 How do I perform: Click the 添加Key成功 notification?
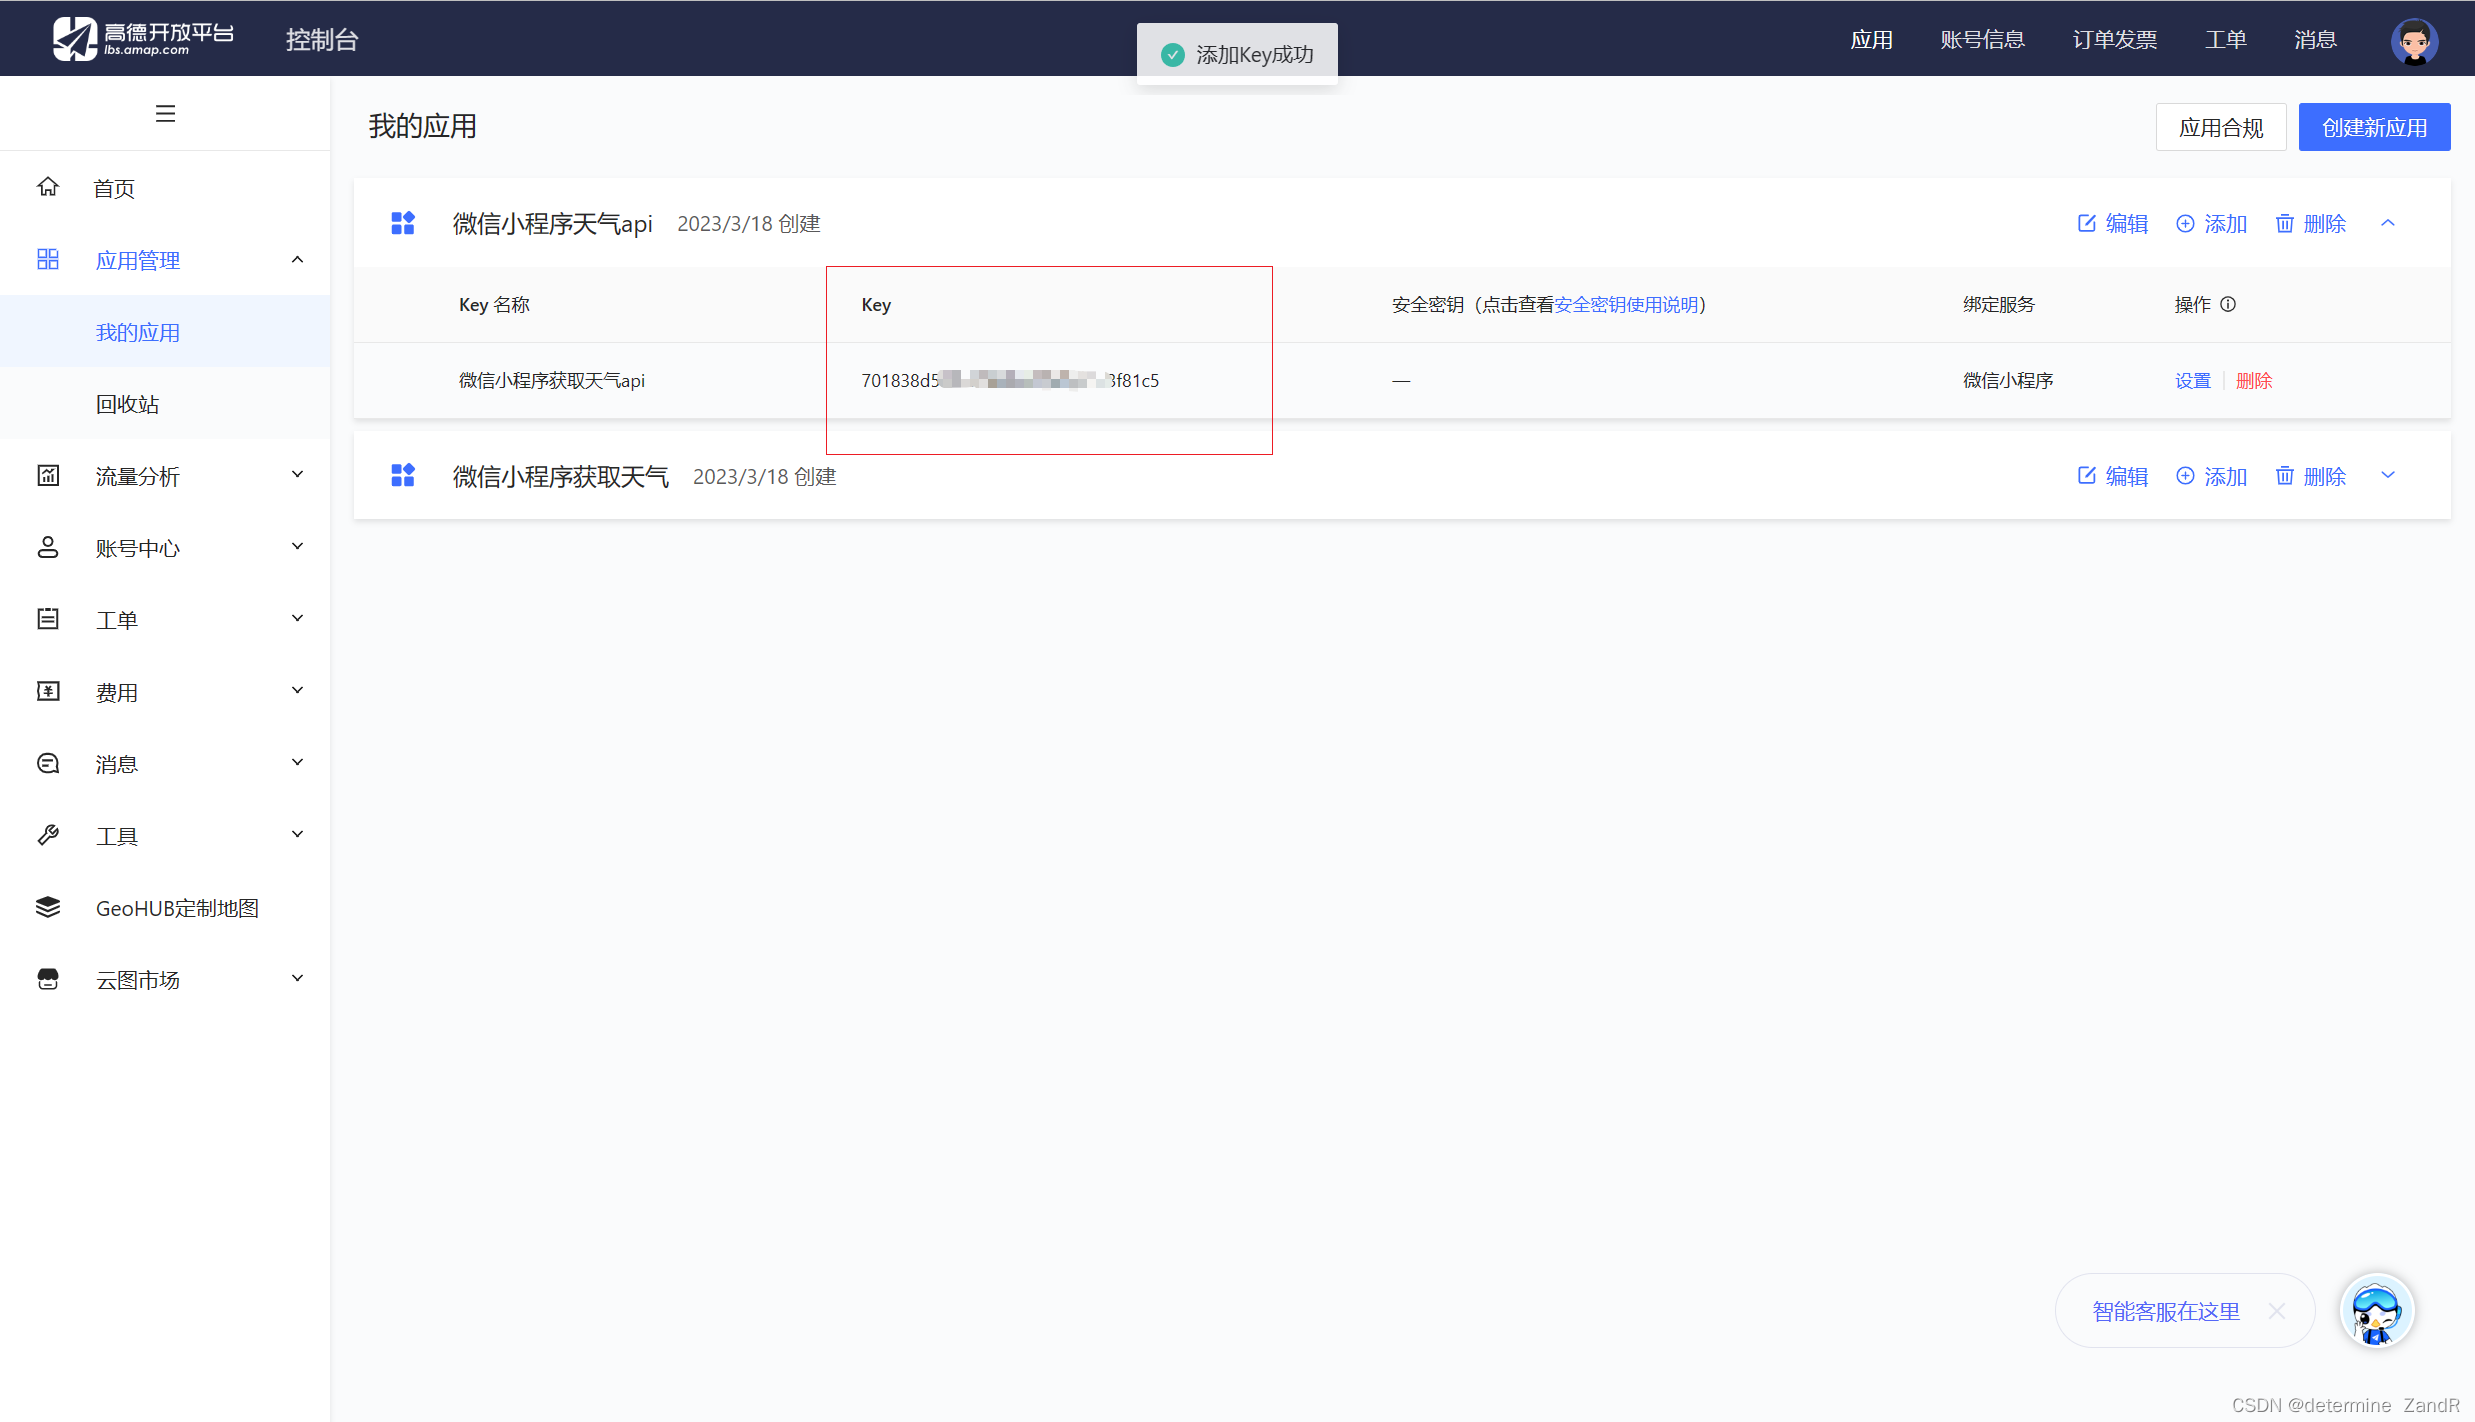click(x=1237, y=54)
